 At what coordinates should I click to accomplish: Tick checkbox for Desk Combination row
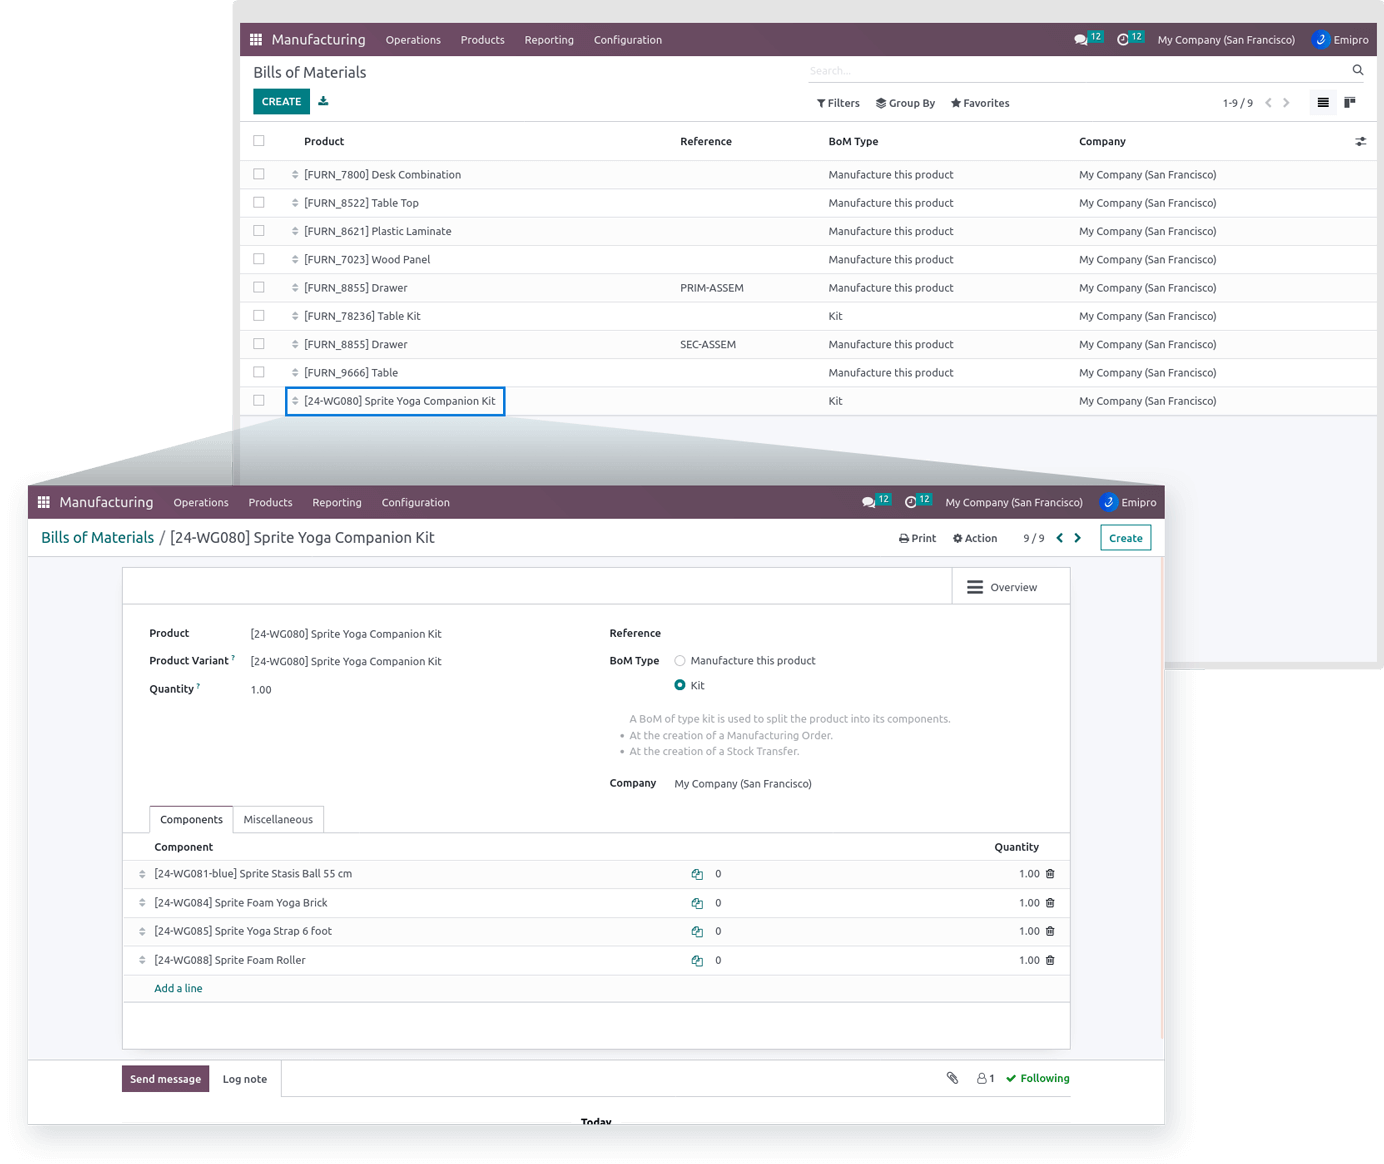[259, 174]
